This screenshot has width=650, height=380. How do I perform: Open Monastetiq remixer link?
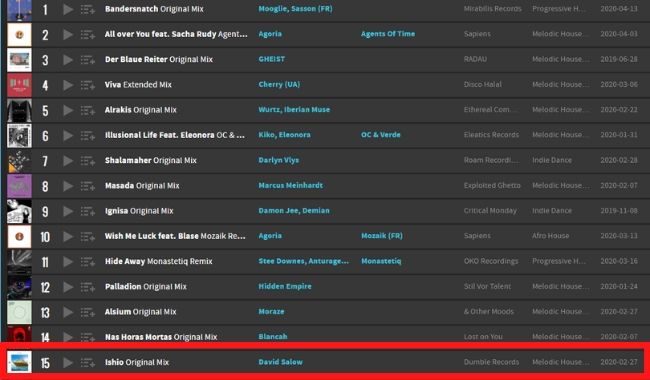(381, 261)
